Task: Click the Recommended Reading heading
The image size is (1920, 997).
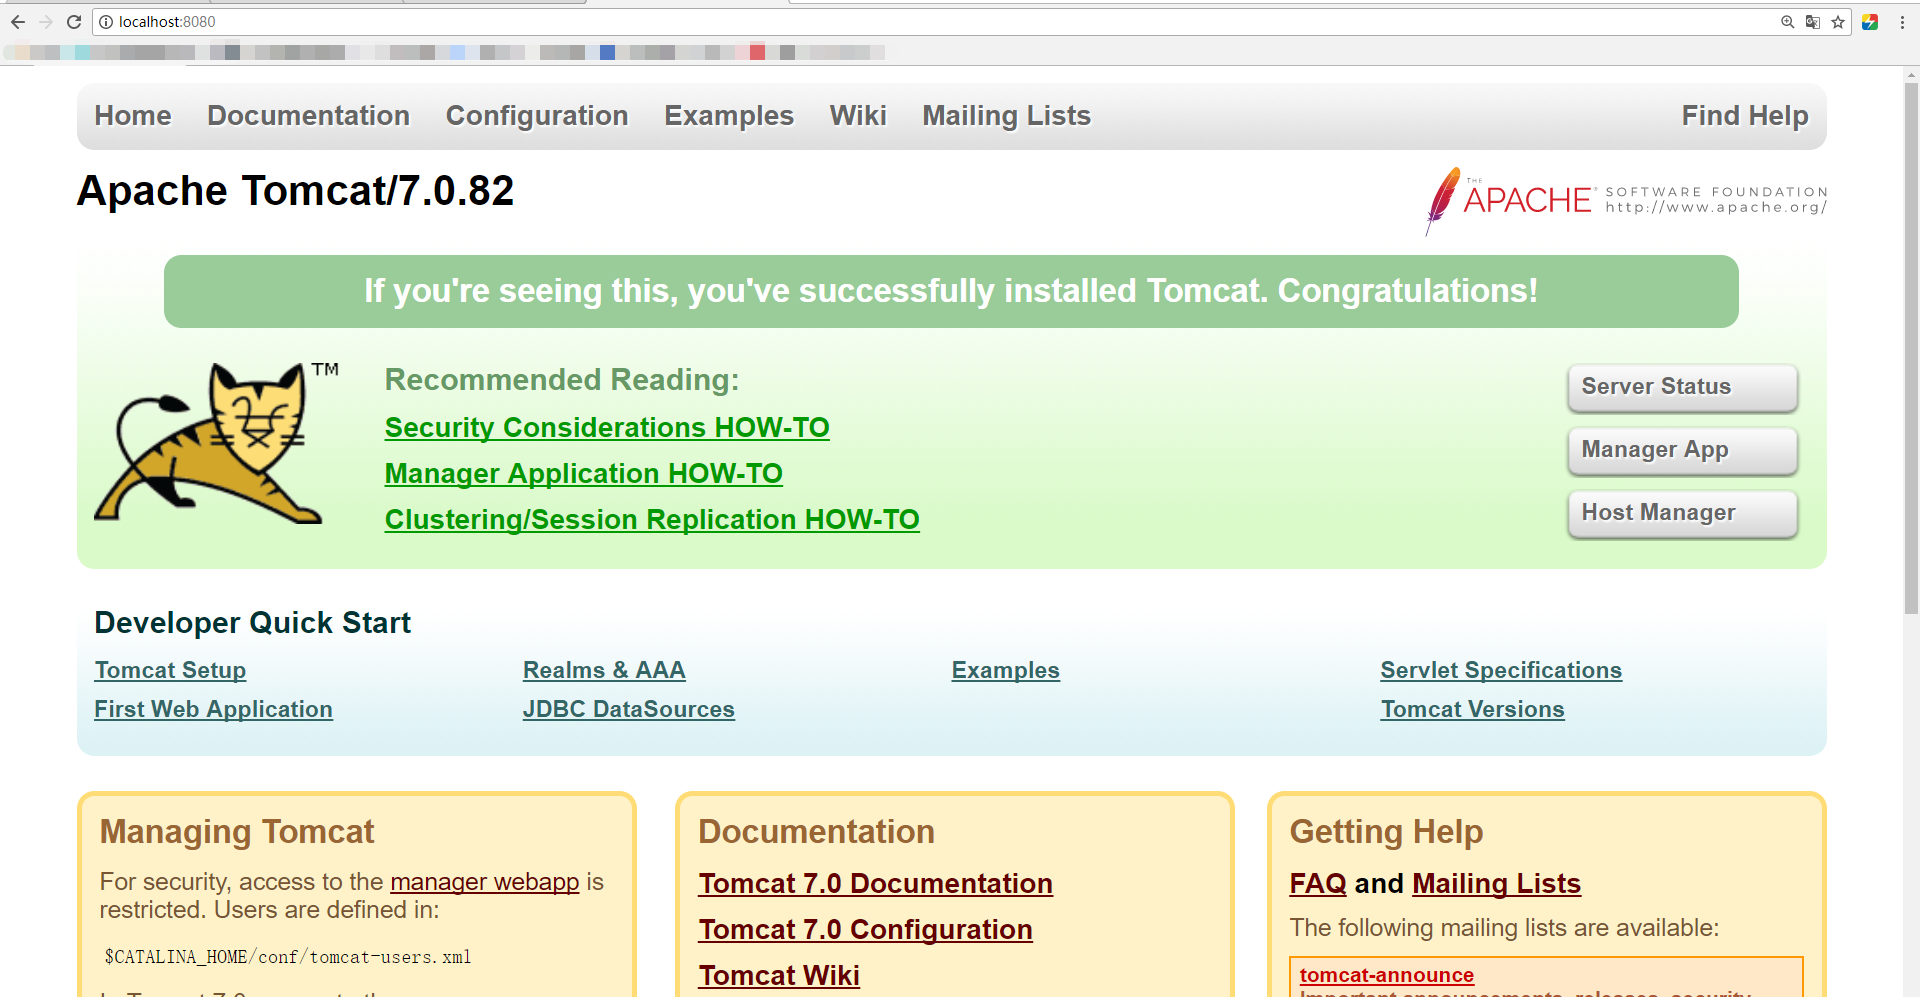Action: 562,380
